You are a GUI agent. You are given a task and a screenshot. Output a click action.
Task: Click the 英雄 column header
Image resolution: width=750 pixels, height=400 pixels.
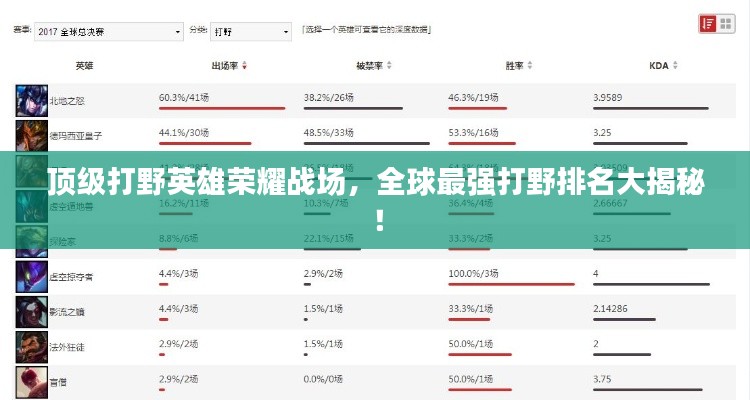pos(84,66)
